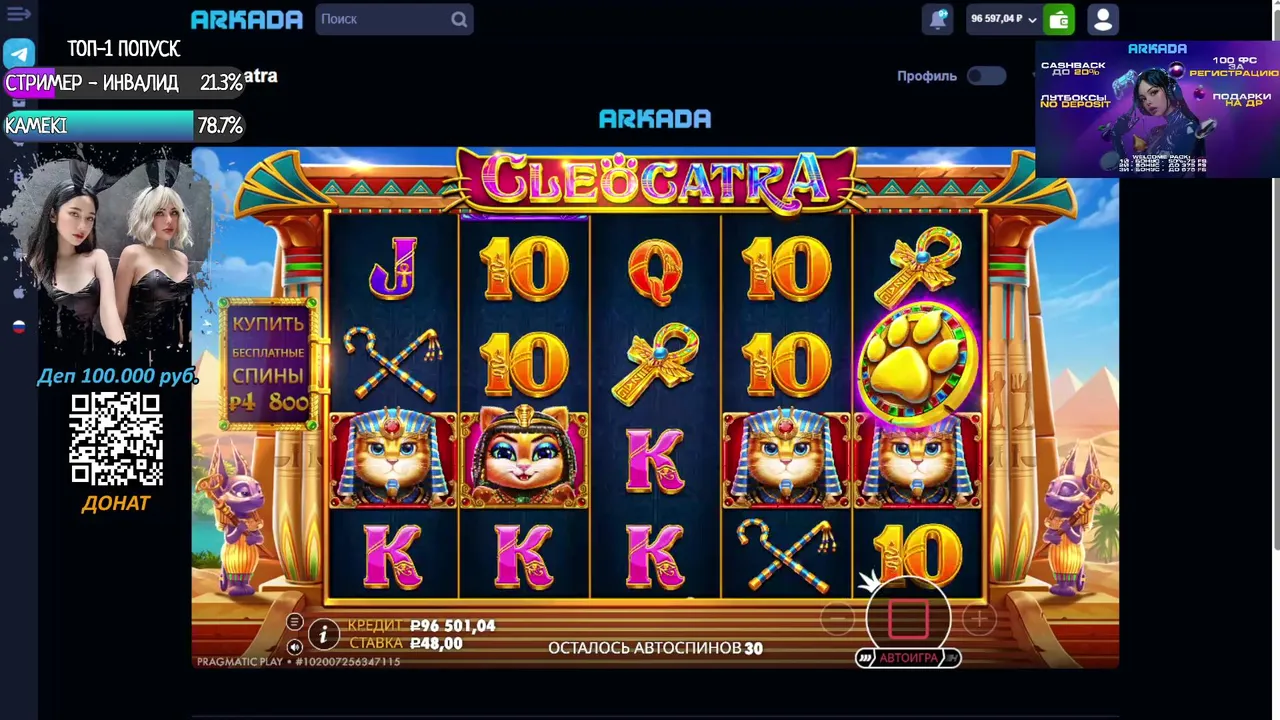The image size is (1280, 720).
Task: Click the game info 'i' icon
Action: [x=323, y=633]
